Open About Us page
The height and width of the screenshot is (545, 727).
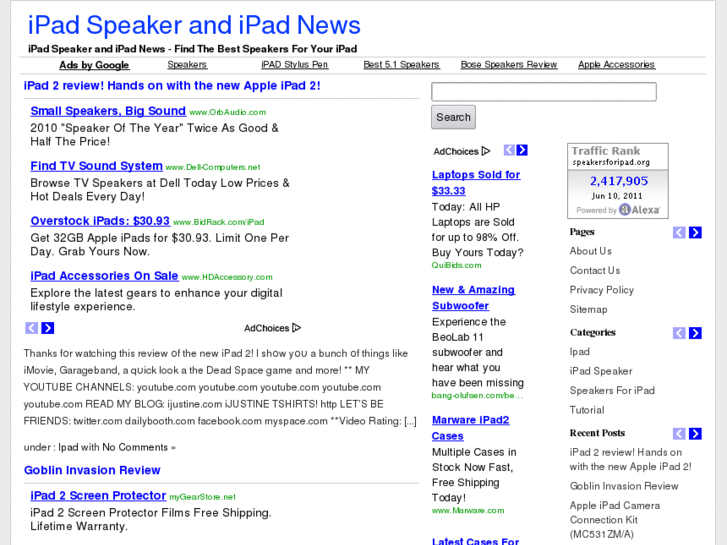pos(591,251)
